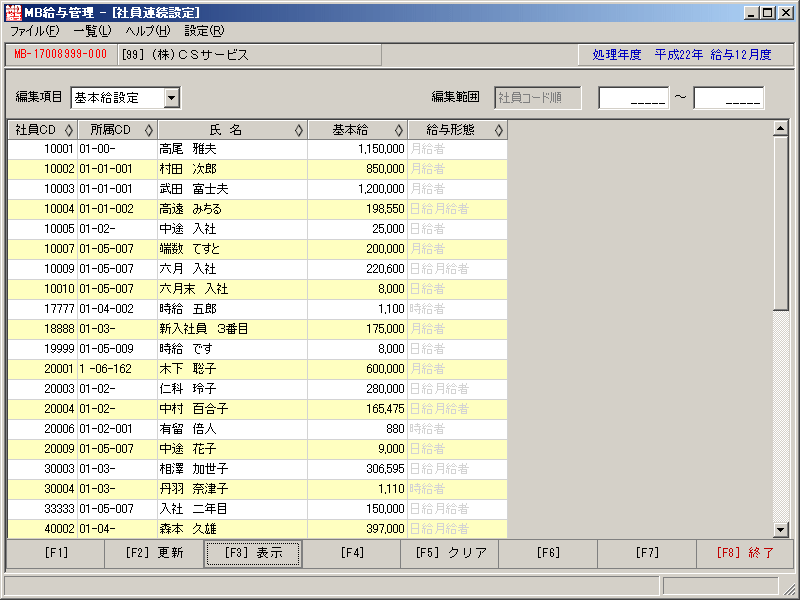
Task: Open the ヘルプ(H) menu
Action: coord(148,31)
